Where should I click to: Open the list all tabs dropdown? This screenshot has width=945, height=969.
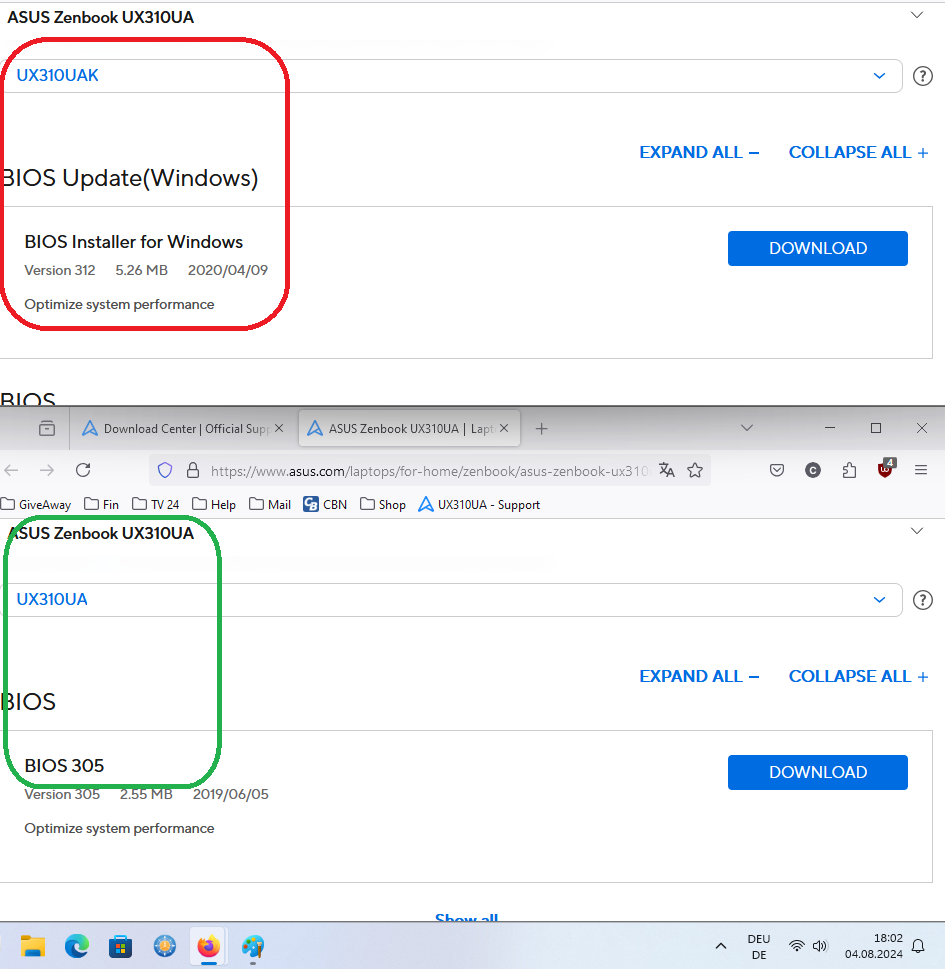(x=747, y=428)
